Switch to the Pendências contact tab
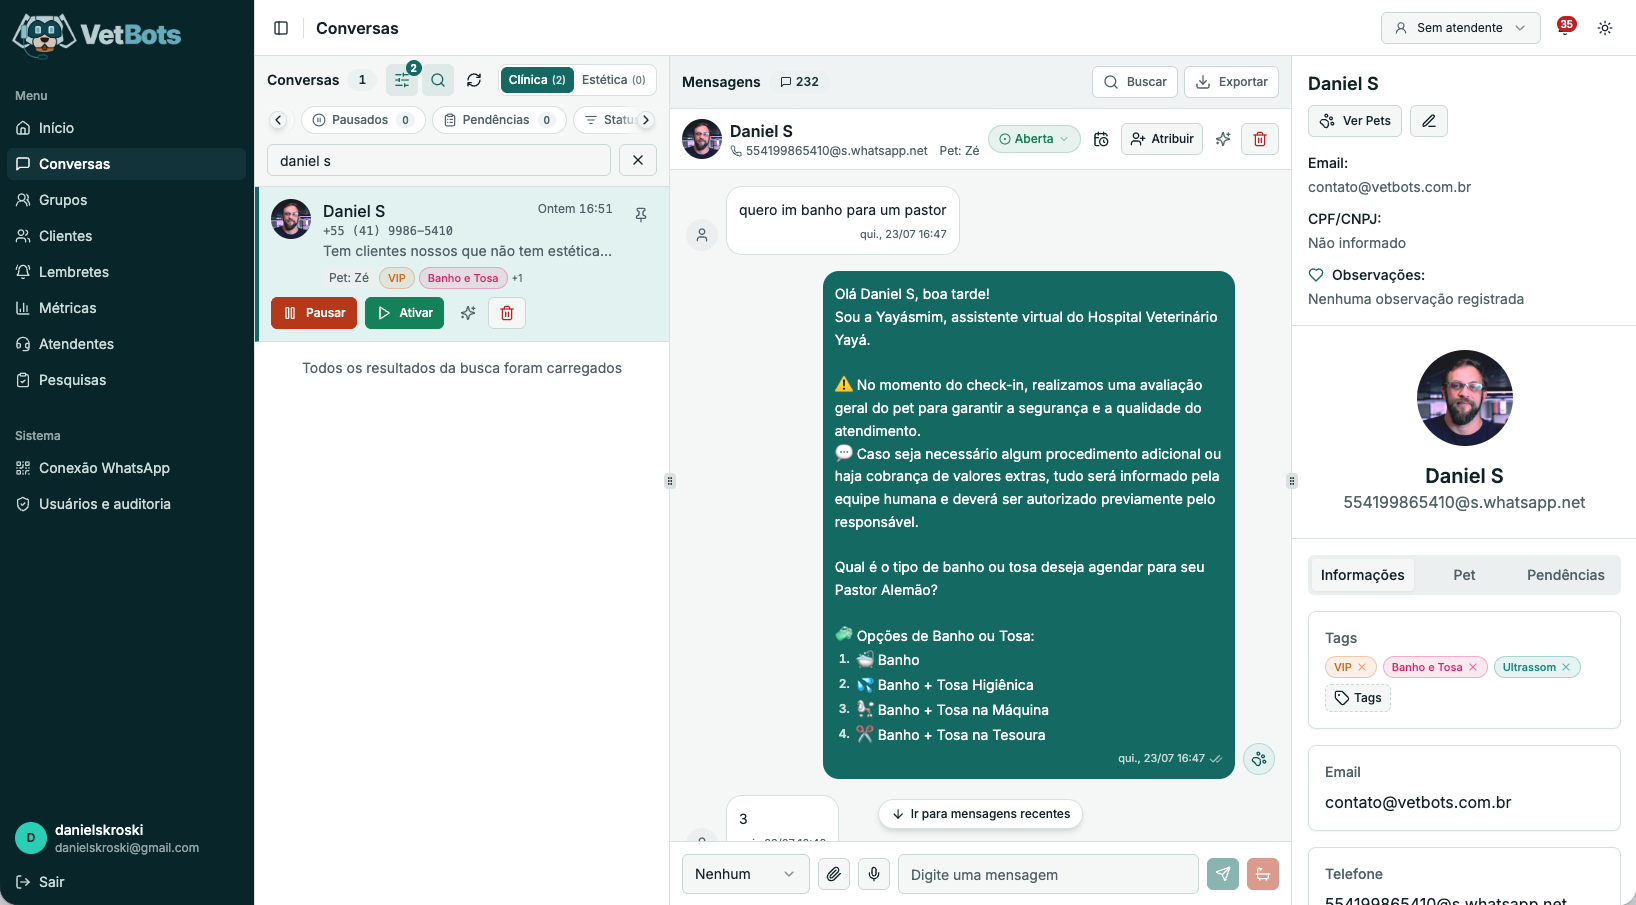Viewport: 1636px width, 905px height. pyautogui.click(x=1565, y=575)
